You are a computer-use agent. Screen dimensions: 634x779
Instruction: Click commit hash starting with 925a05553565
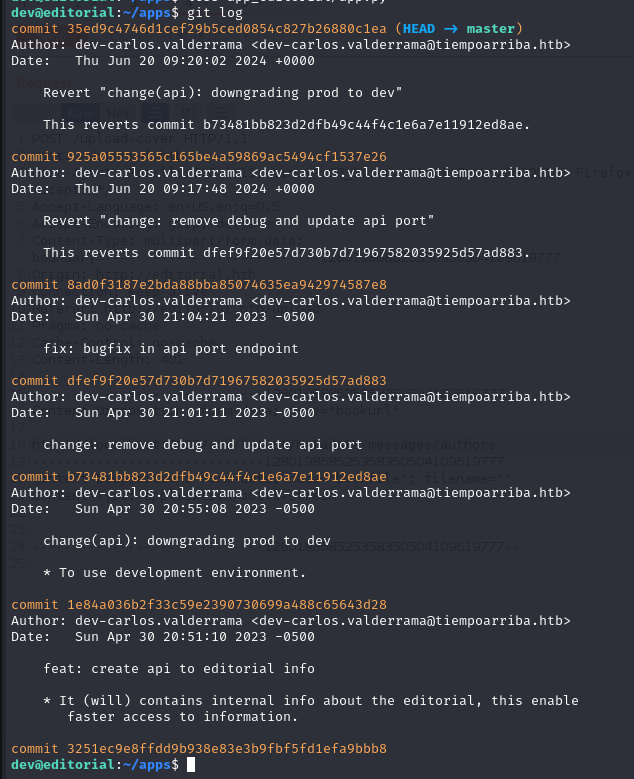[x=227, y=156]
